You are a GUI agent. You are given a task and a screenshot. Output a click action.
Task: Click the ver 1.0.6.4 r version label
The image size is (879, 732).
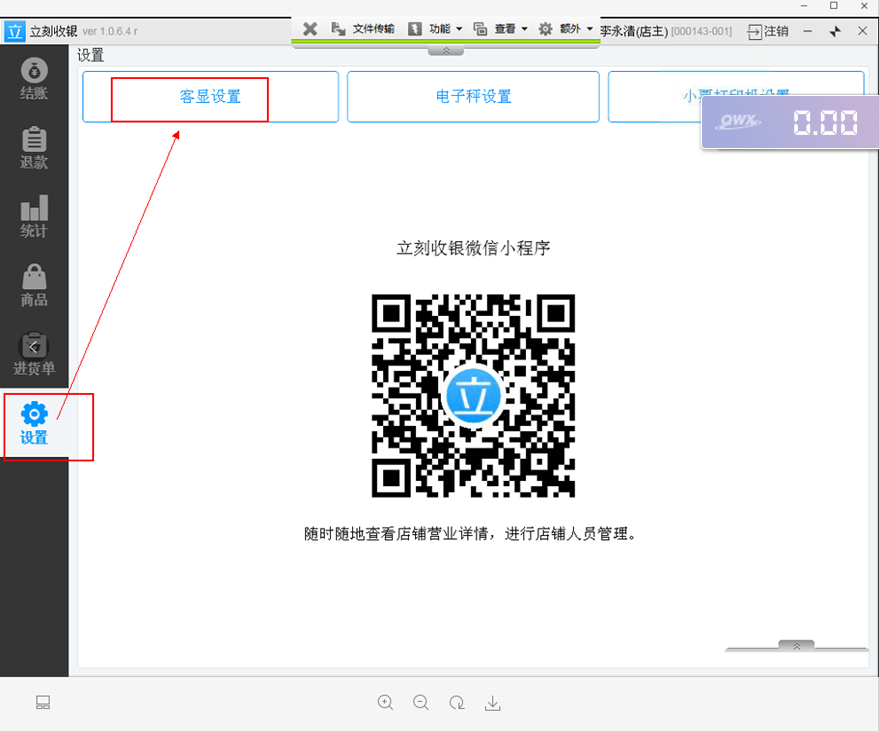click(110, 31)
